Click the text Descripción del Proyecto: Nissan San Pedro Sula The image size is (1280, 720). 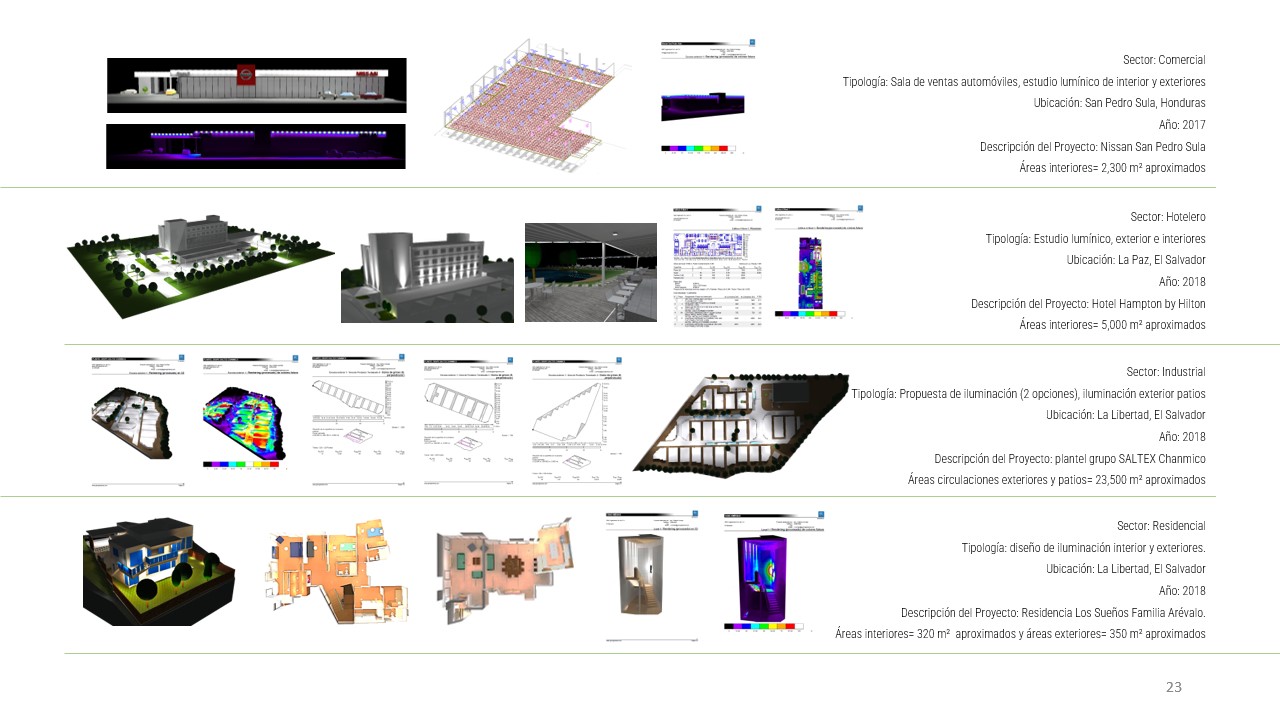[1092, 146]
